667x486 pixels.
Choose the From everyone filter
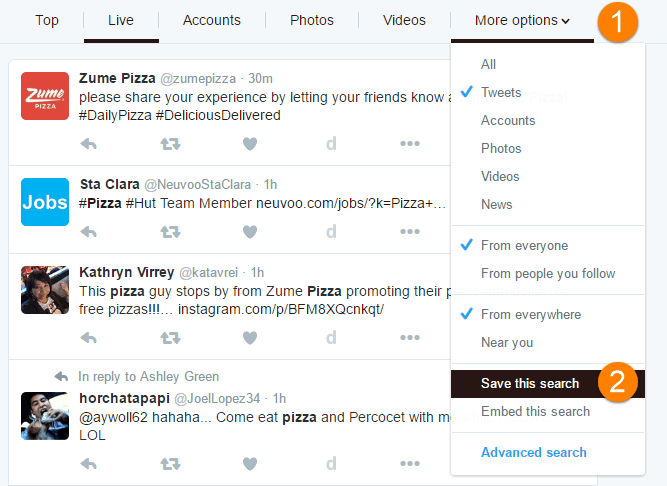click(x=524, y=246)
